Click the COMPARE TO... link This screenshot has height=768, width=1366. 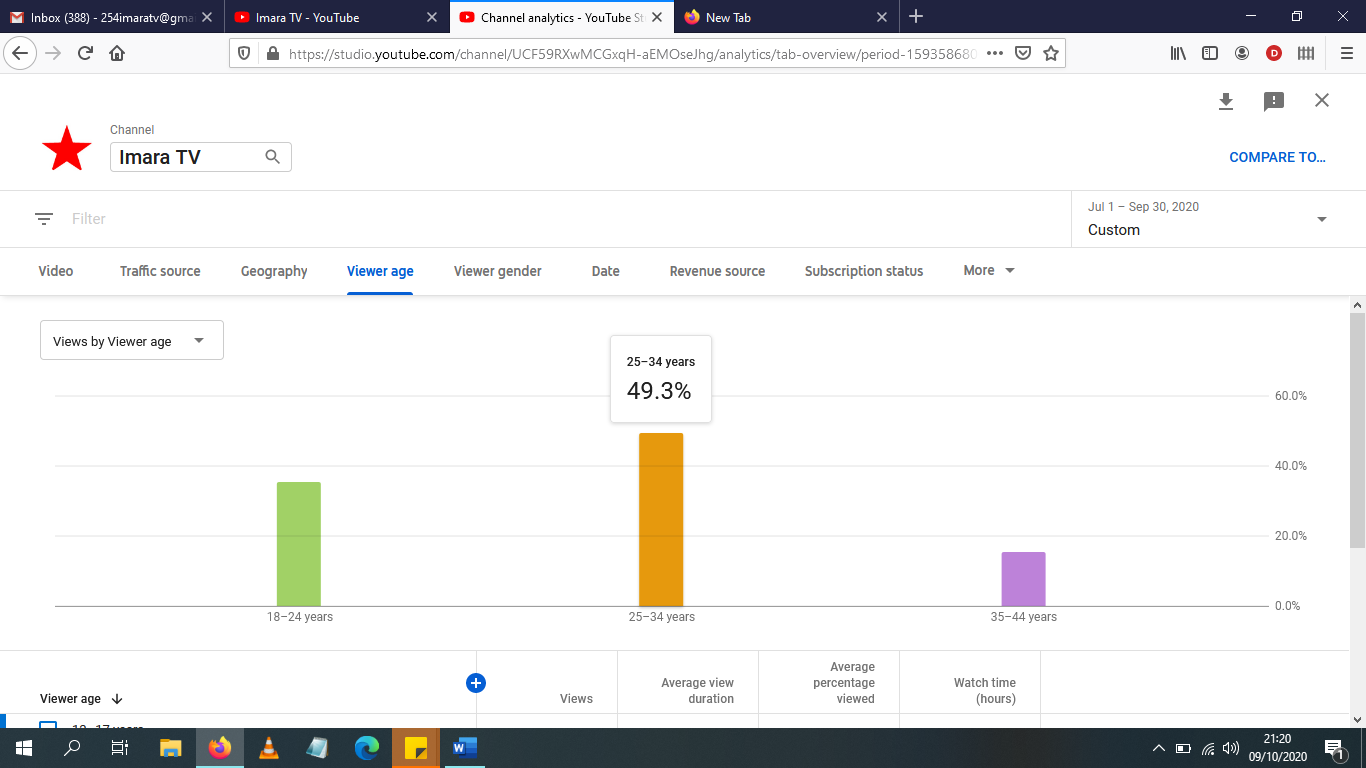click(x=1277, y=157)
